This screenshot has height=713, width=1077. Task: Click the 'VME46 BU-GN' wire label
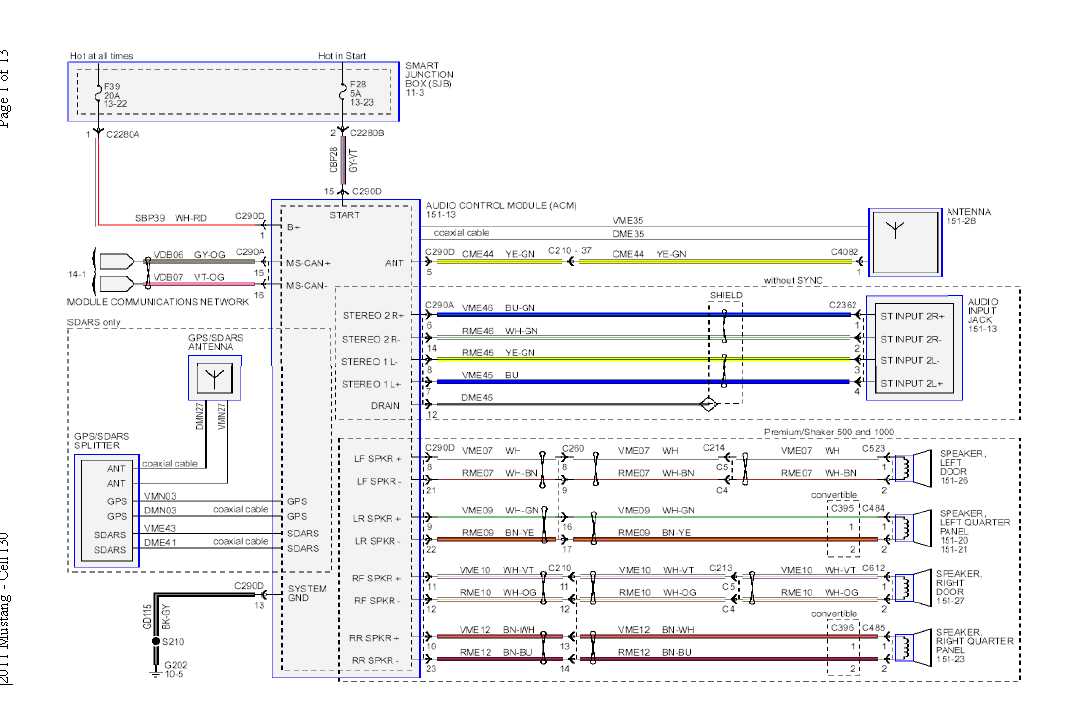(x=498, y=308)
